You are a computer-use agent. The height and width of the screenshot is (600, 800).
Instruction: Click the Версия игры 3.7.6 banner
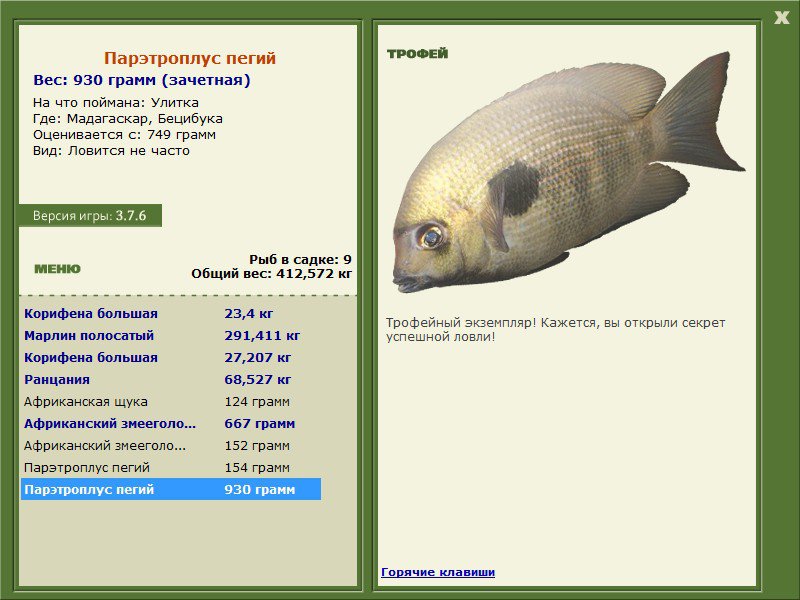(90, 215)
